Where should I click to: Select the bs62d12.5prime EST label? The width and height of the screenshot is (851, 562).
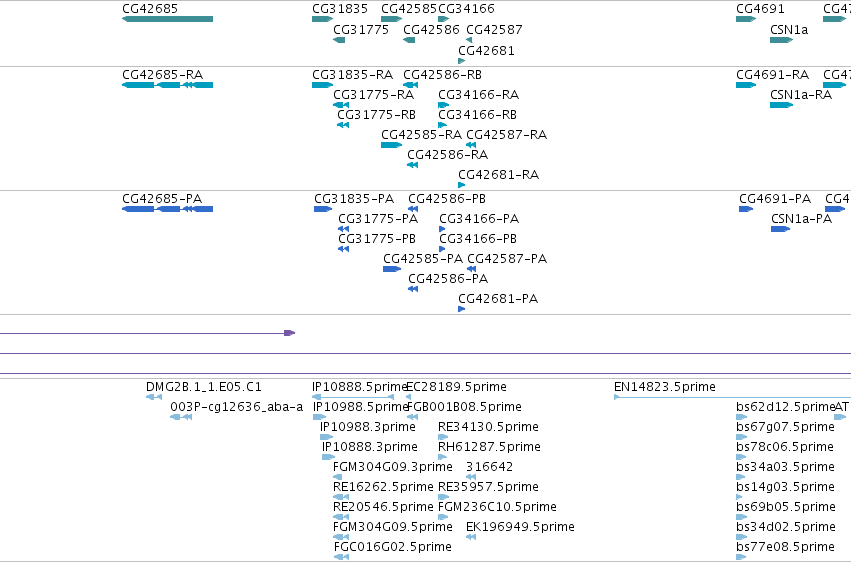785,407
